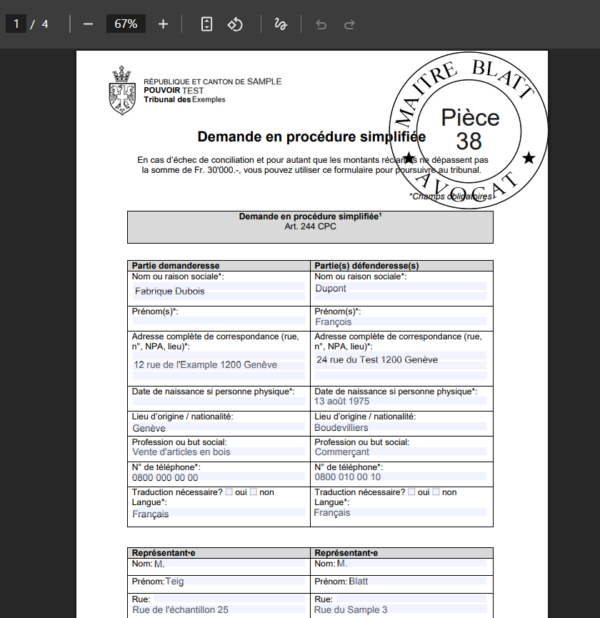Click phone field '0800 000 00 00'

tap(218, 477)
